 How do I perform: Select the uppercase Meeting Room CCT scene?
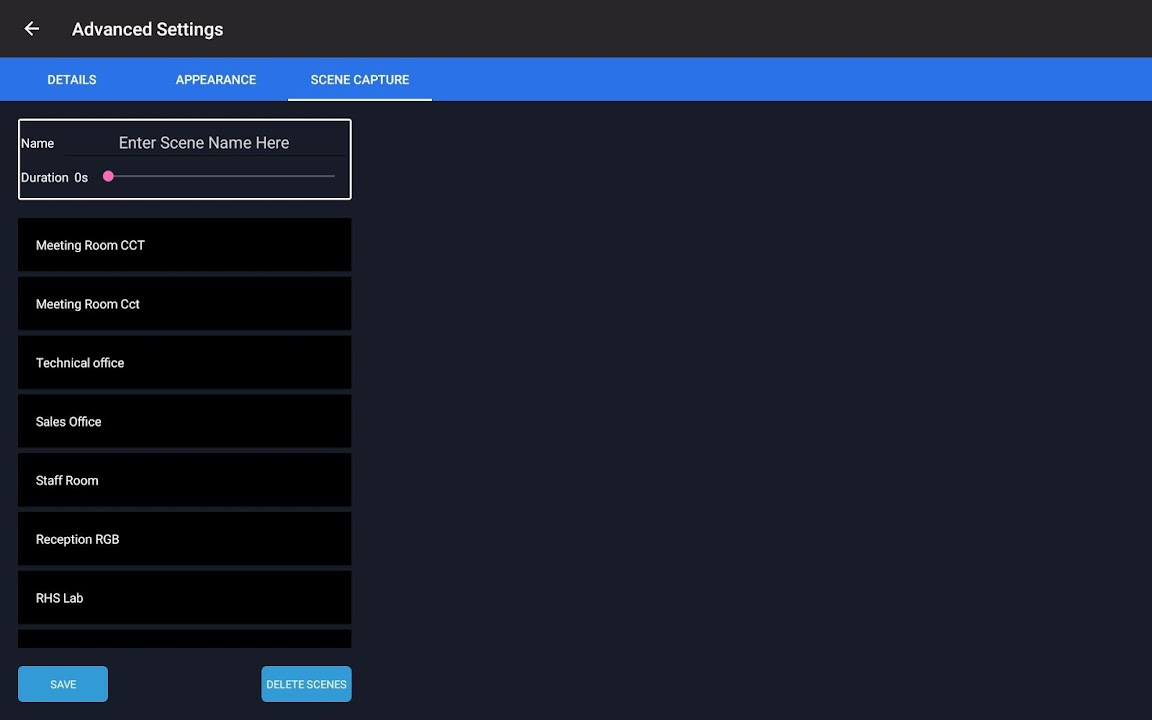pyautogui.click(x=184, y=245)
